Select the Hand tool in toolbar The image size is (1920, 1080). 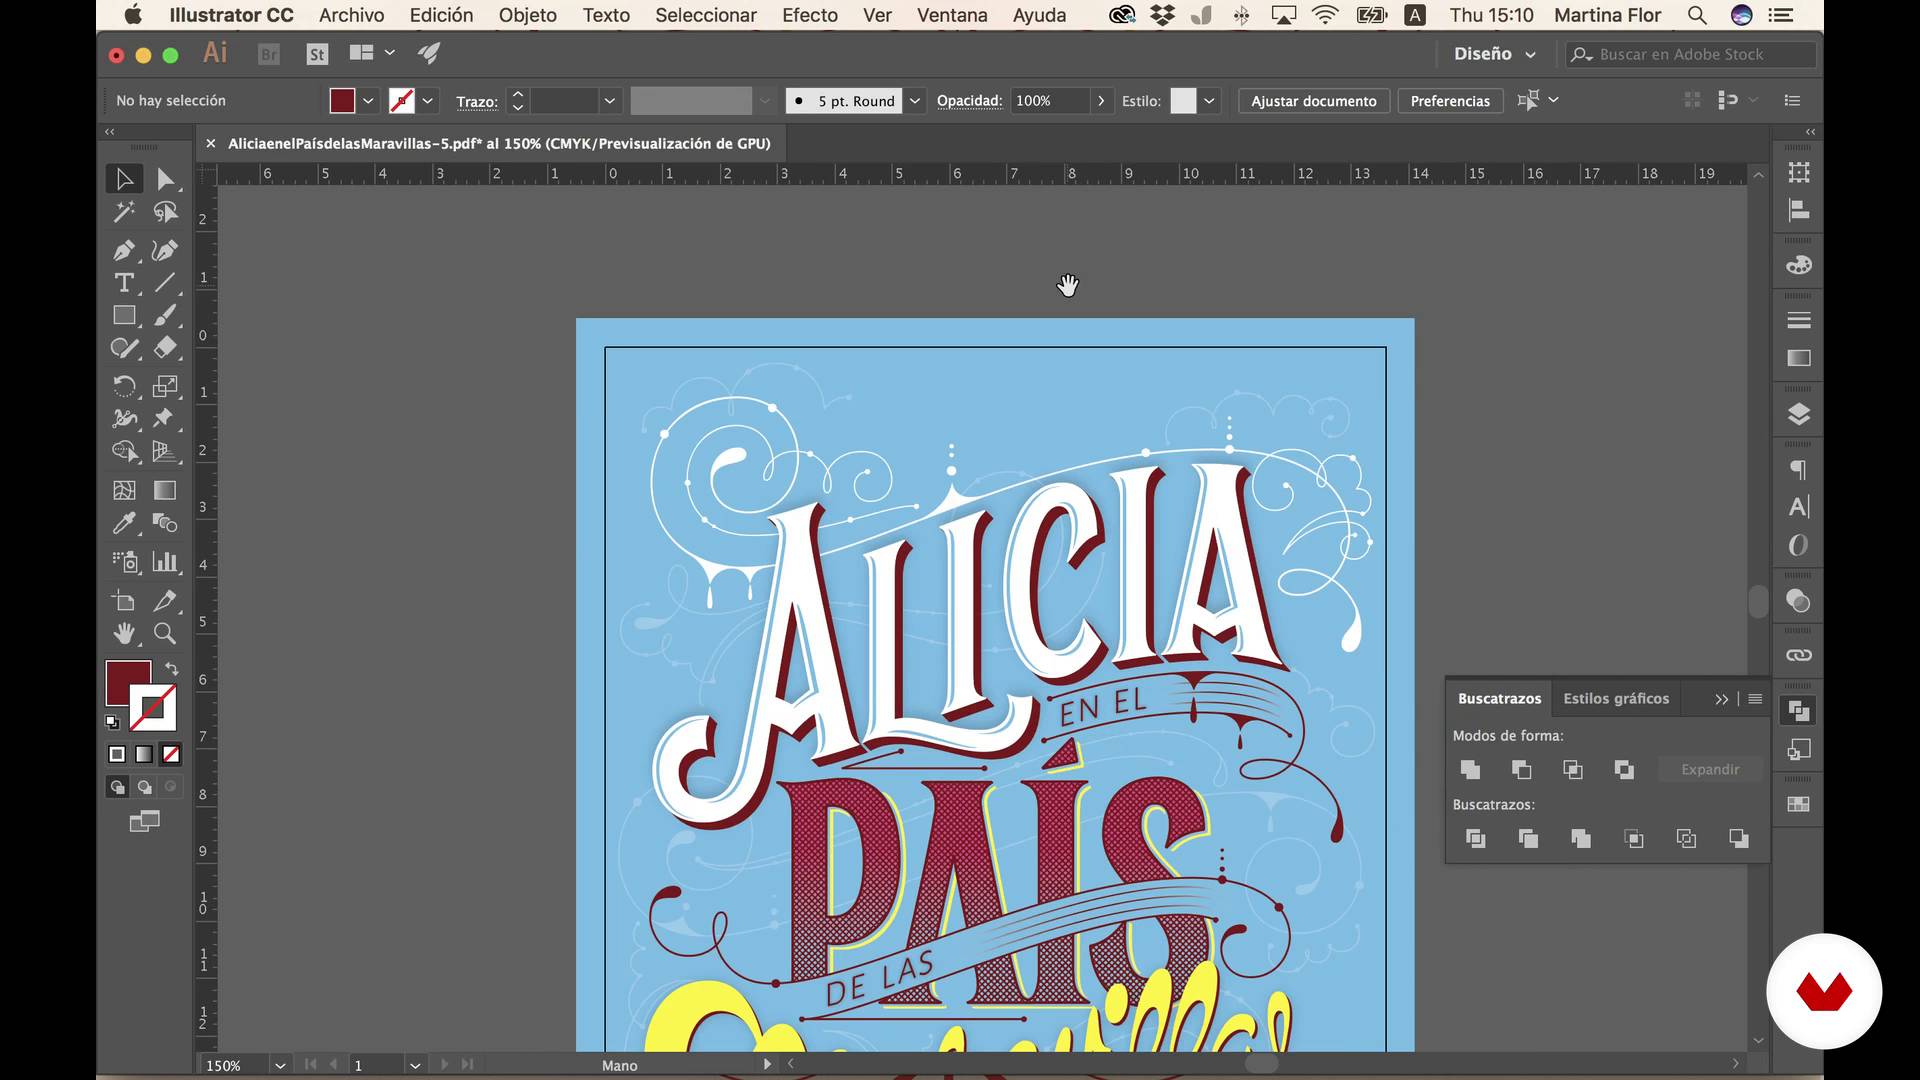tap(124, 633)
